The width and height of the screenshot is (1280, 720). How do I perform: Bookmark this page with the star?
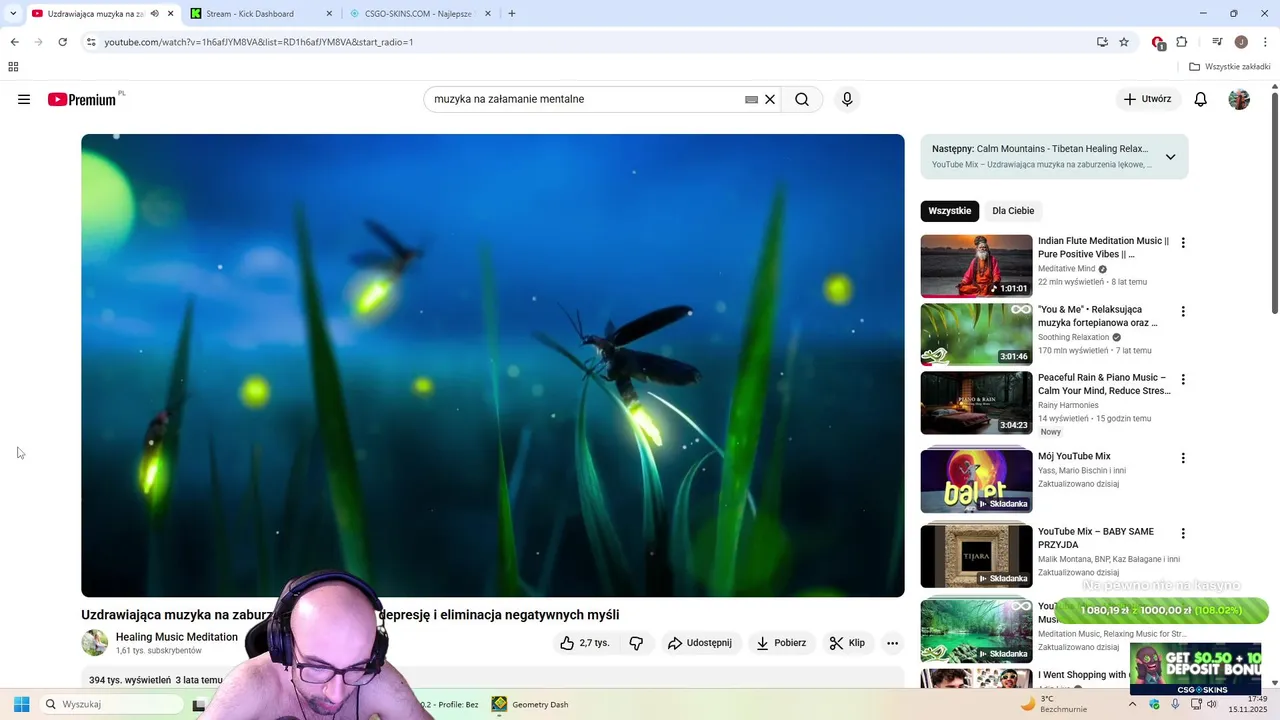1124,42
